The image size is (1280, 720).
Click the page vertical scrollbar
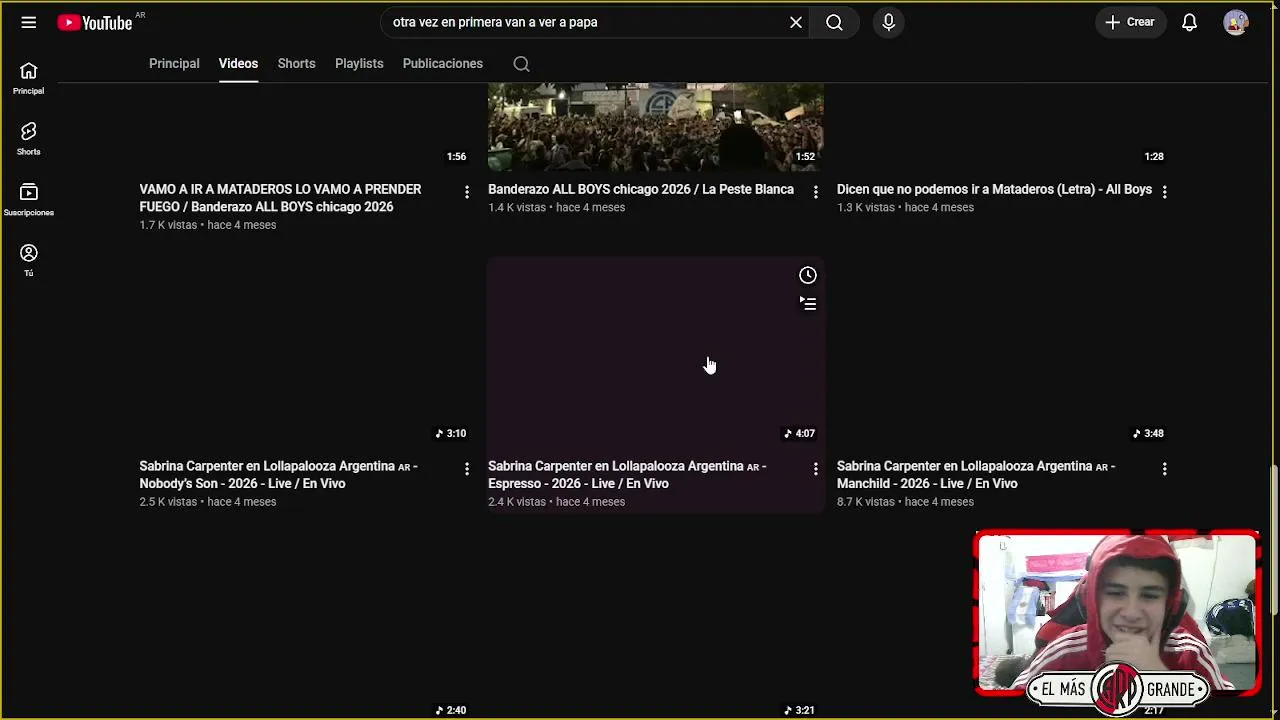(1274, 540)
